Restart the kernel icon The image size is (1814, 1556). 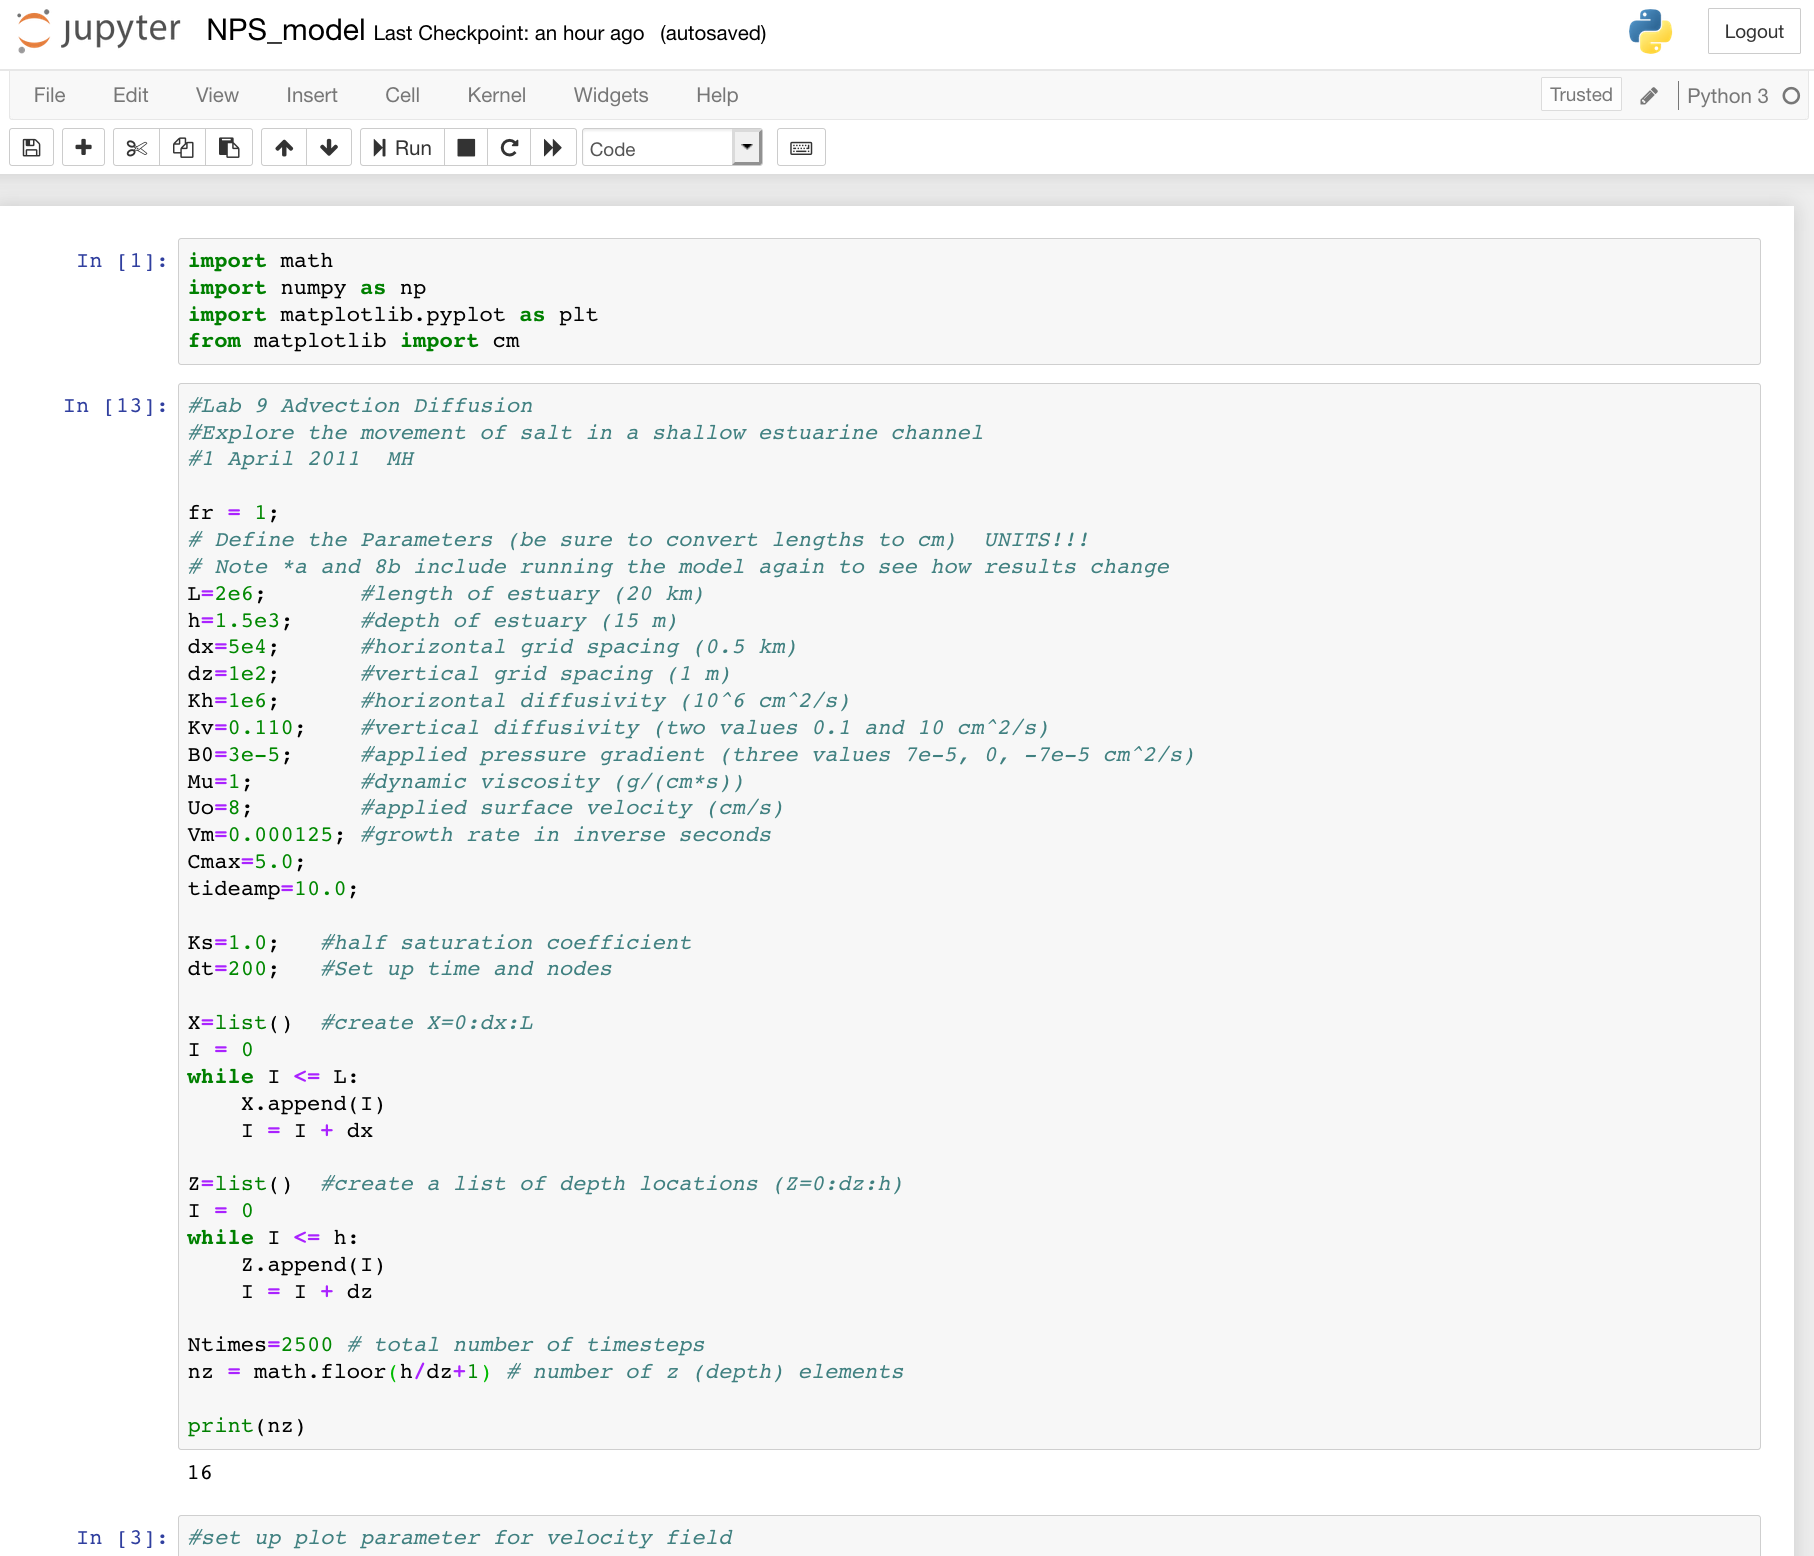point(509,148)
